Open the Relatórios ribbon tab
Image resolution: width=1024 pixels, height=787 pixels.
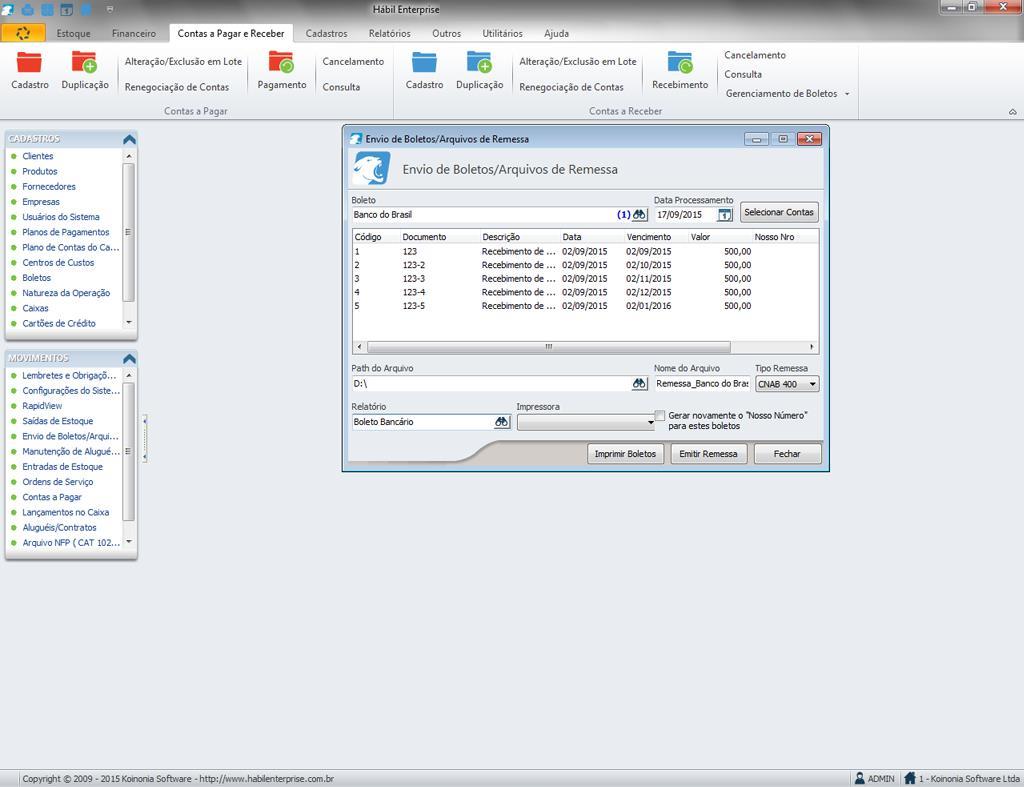click(389, 33)
